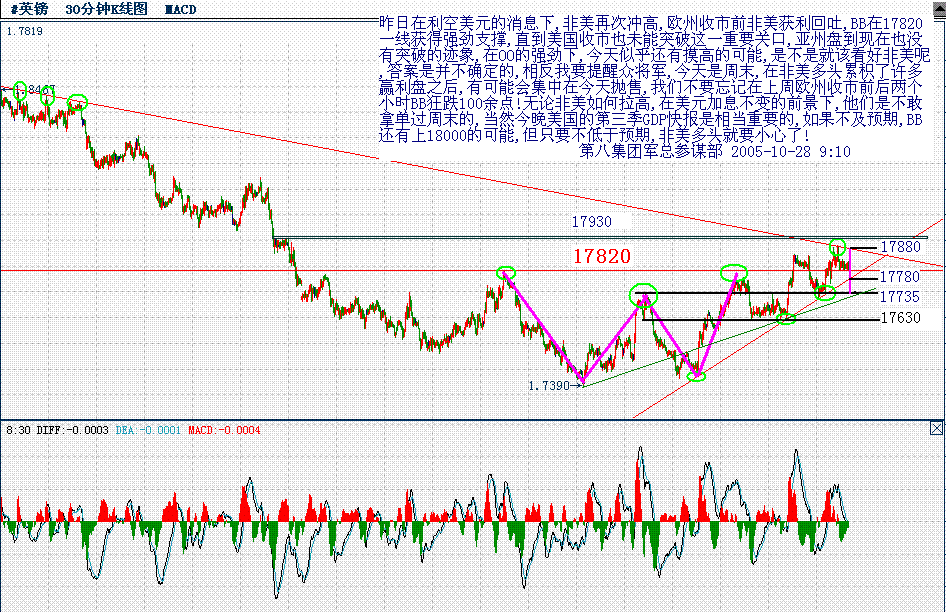Click the red 17820 level label
The image size is (946, 612).
pos(602,257)
